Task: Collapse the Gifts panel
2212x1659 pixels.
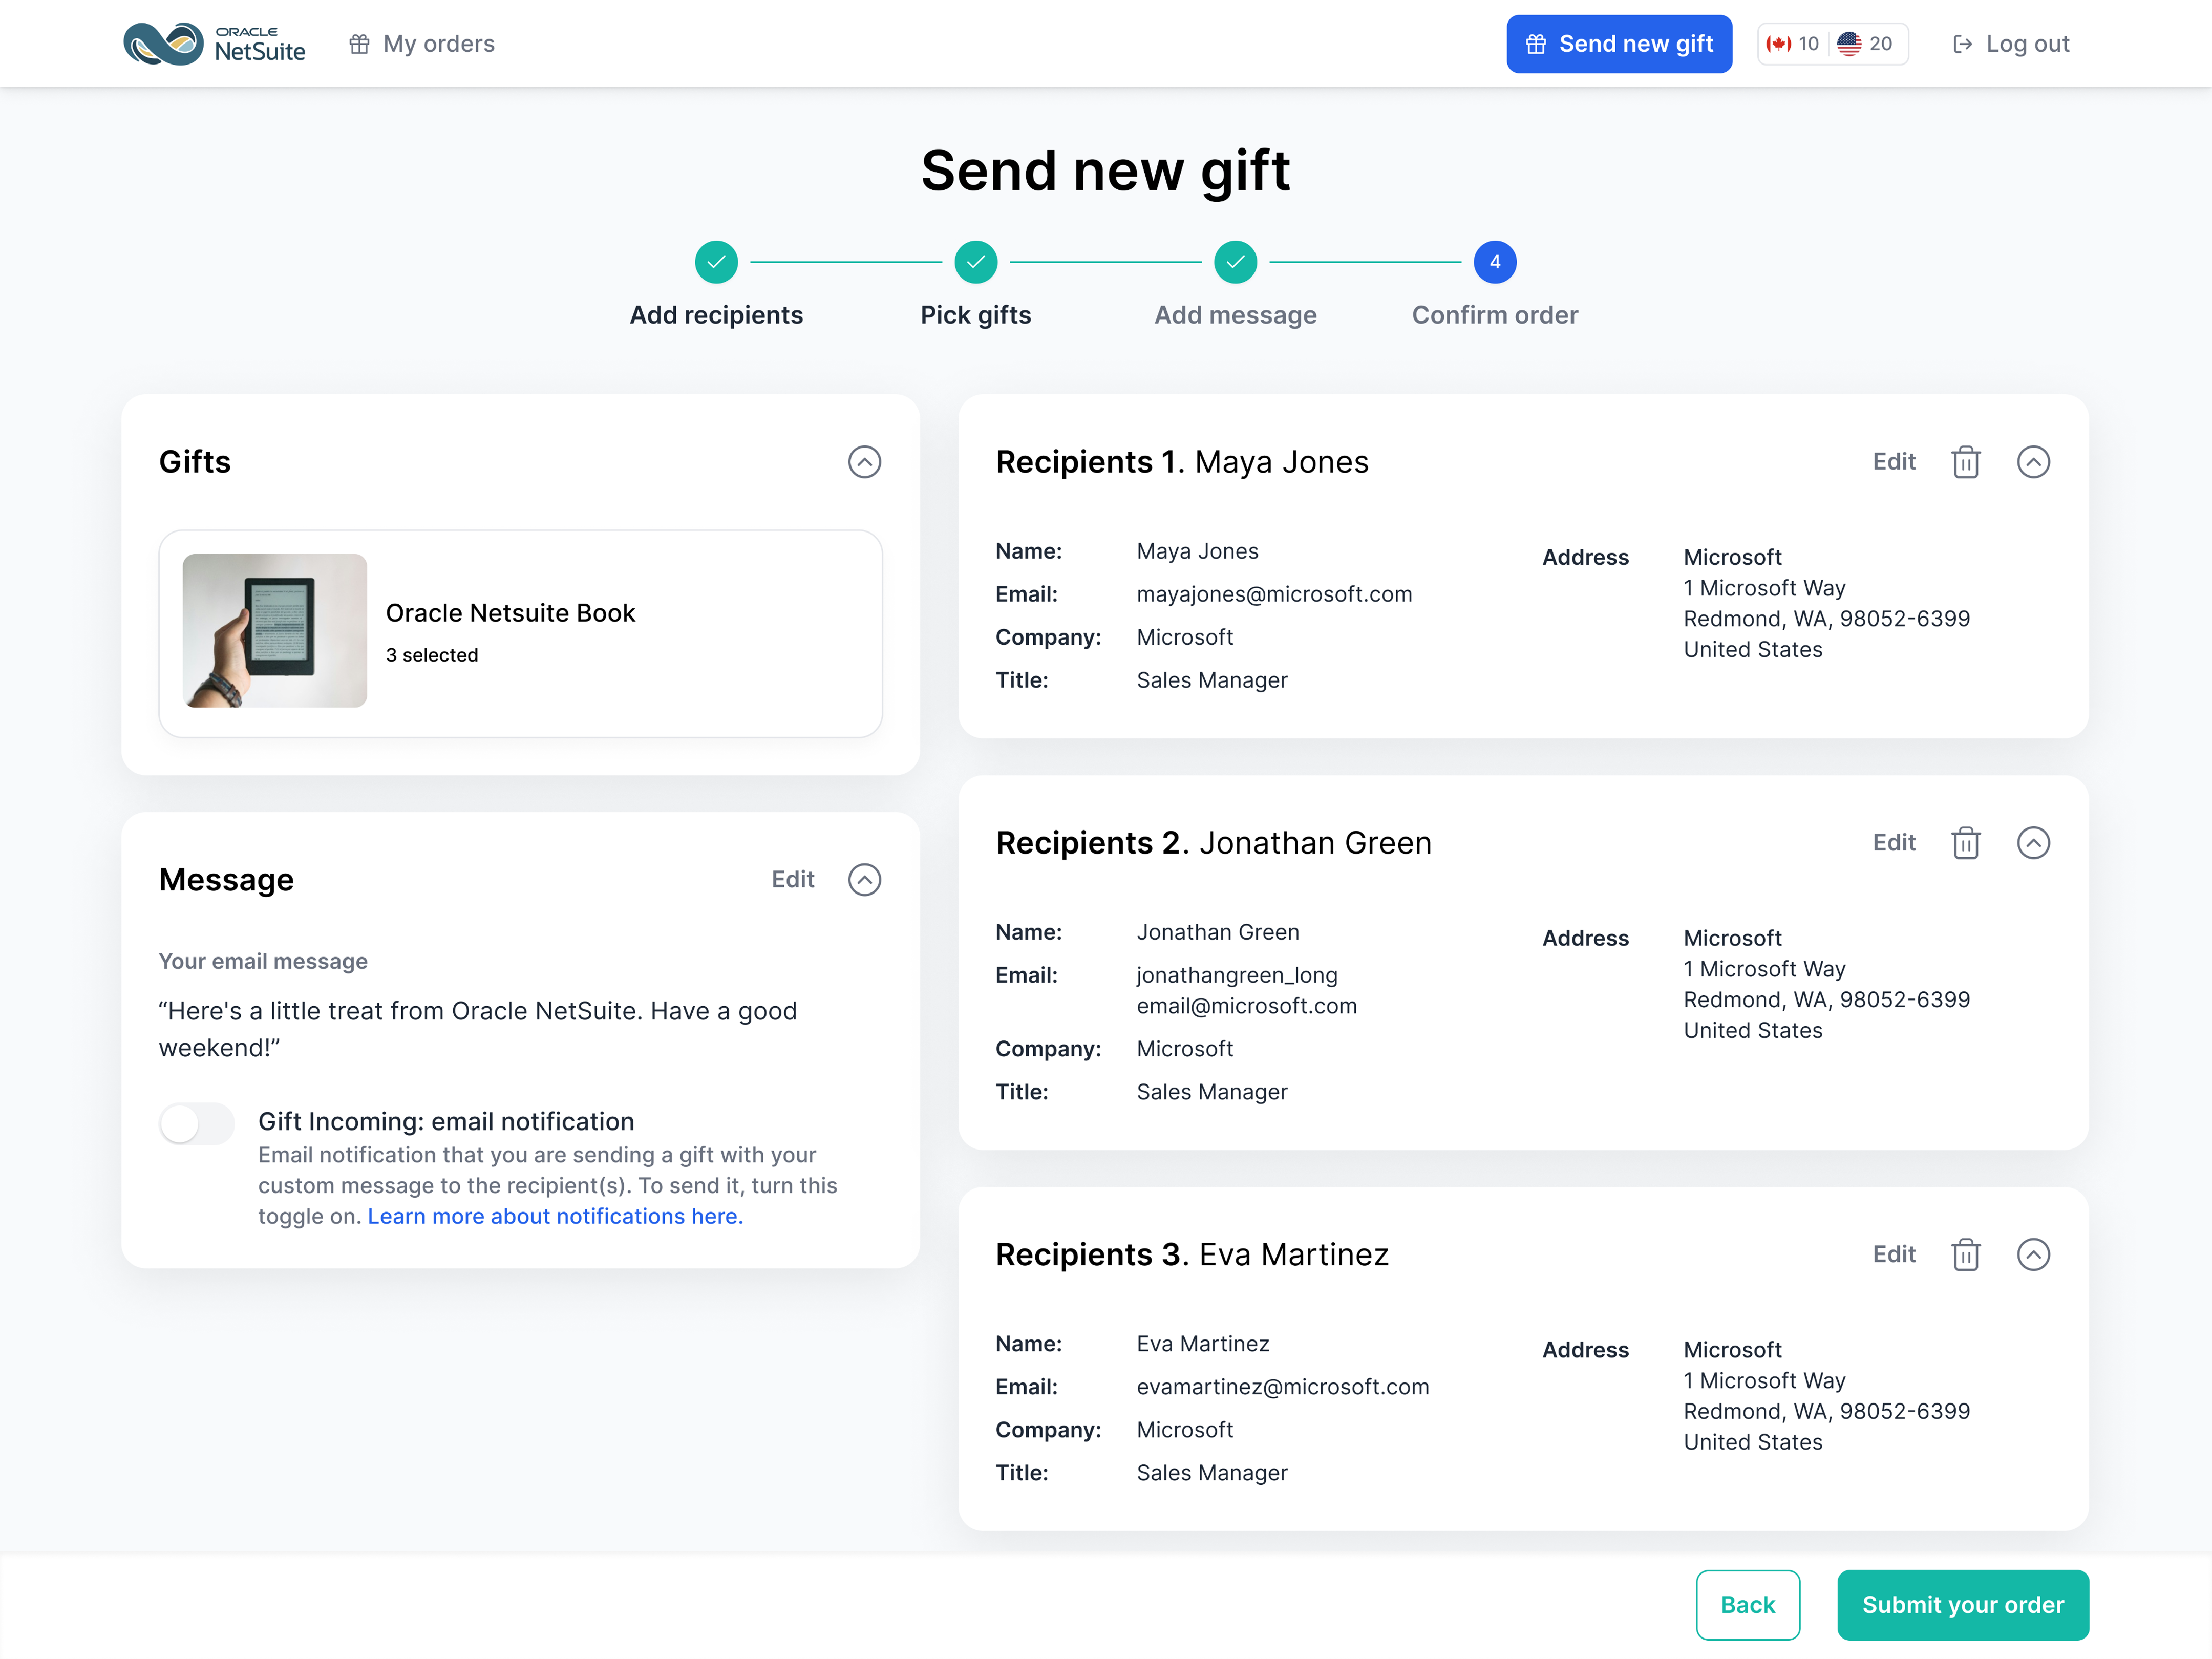Action: pyautogui.click(x=864, y=462)
